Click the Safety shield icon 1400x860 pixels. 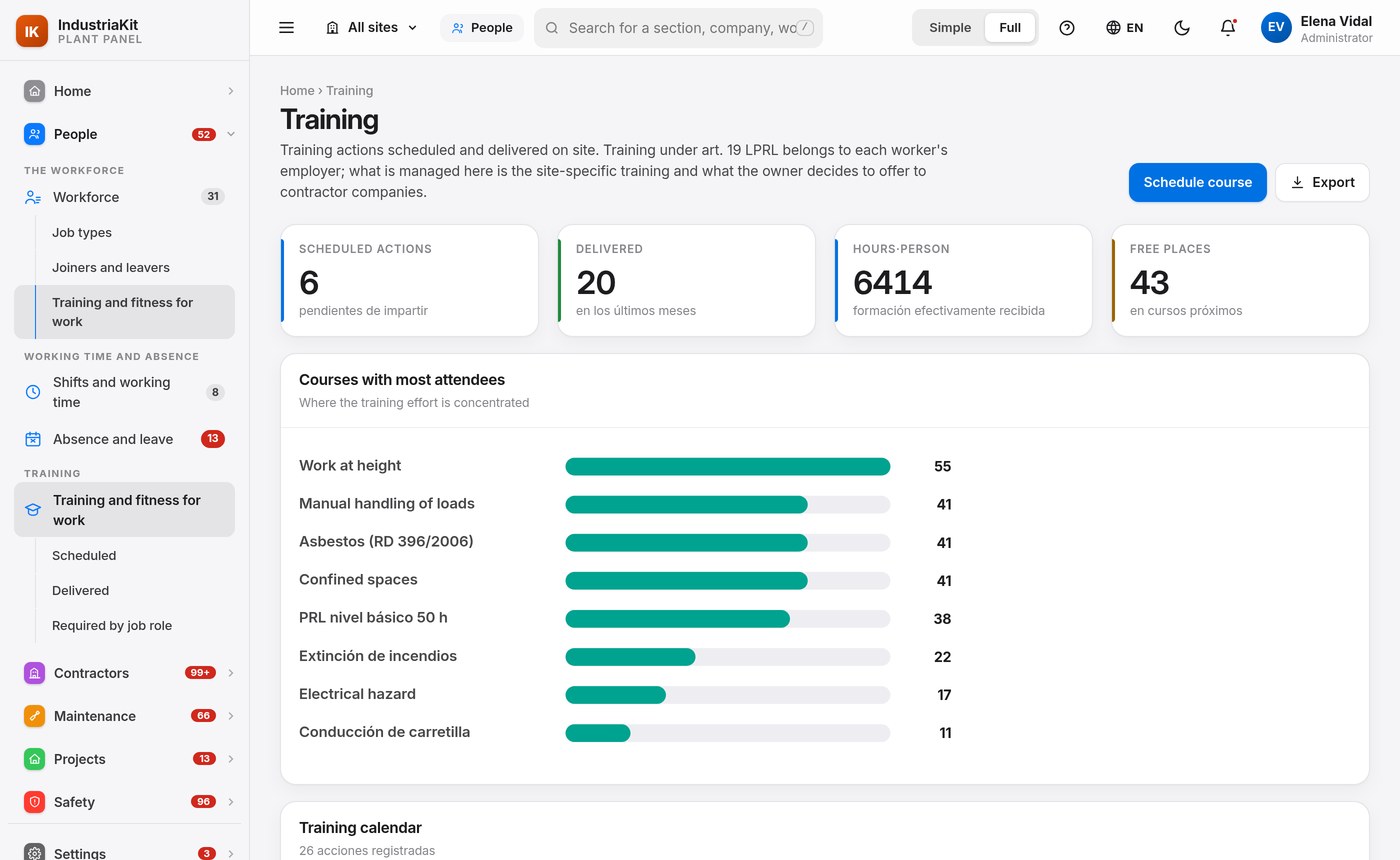[34, 802]
